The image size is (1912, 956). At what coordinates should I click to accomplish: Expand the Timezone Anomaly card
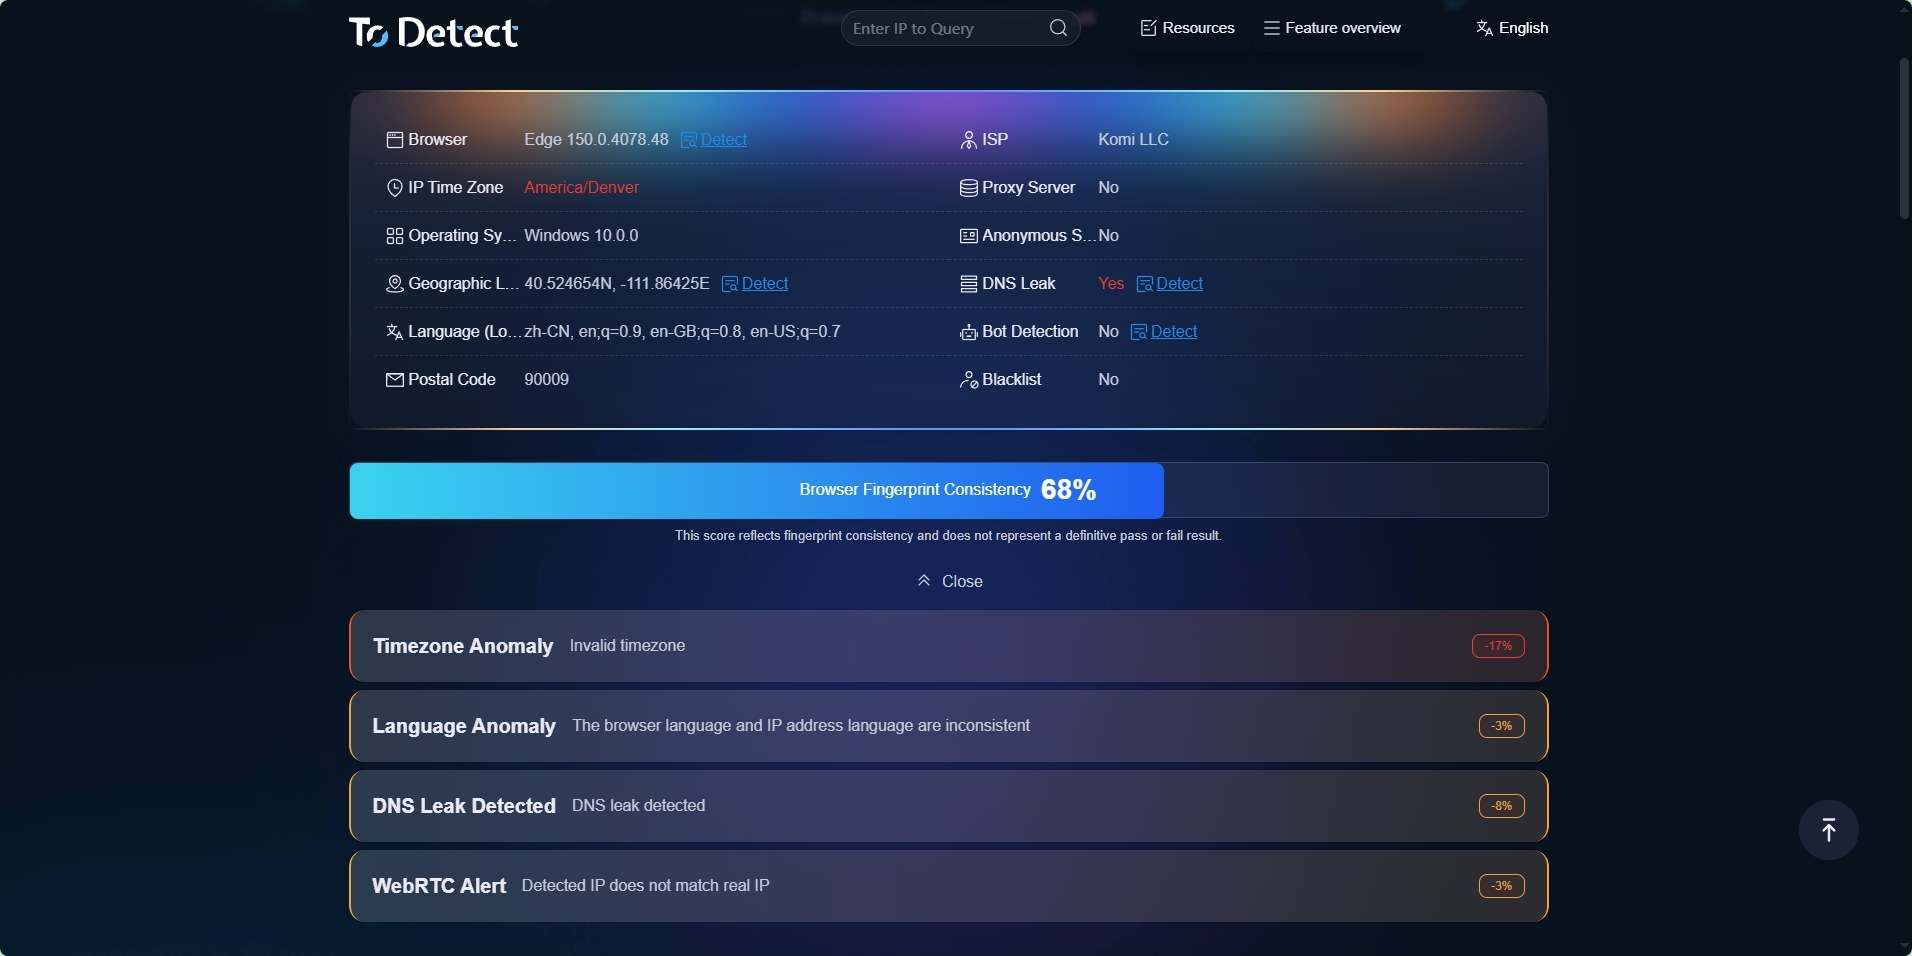click(x=948, y=646)
